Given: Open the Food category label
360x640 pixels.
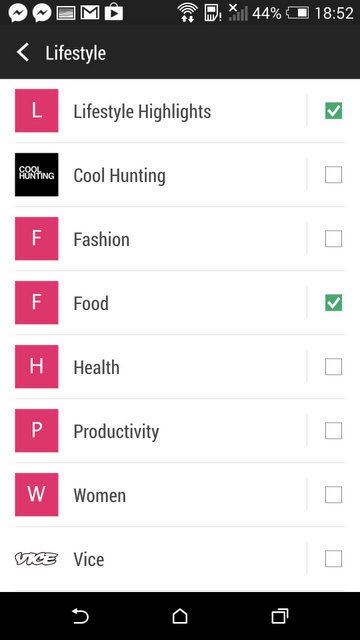Looking at the screenshot, I should tap(91, 303).
